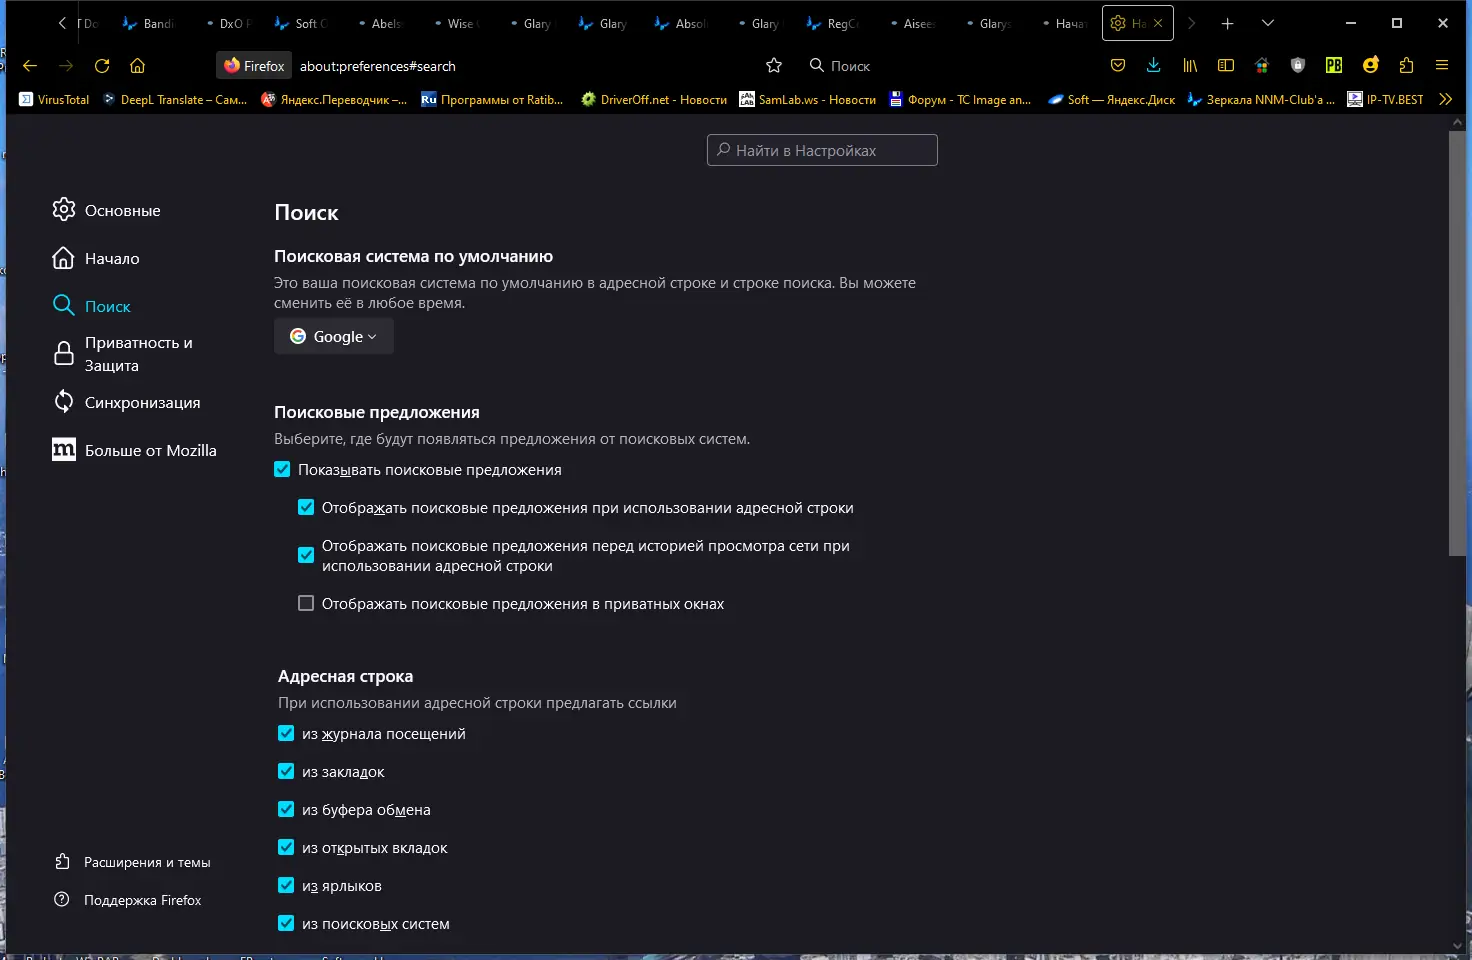Viewport: 1472px width, 960px height.
Task: Open 'Расширения и темы' link
Action: [x=146, y=862]
